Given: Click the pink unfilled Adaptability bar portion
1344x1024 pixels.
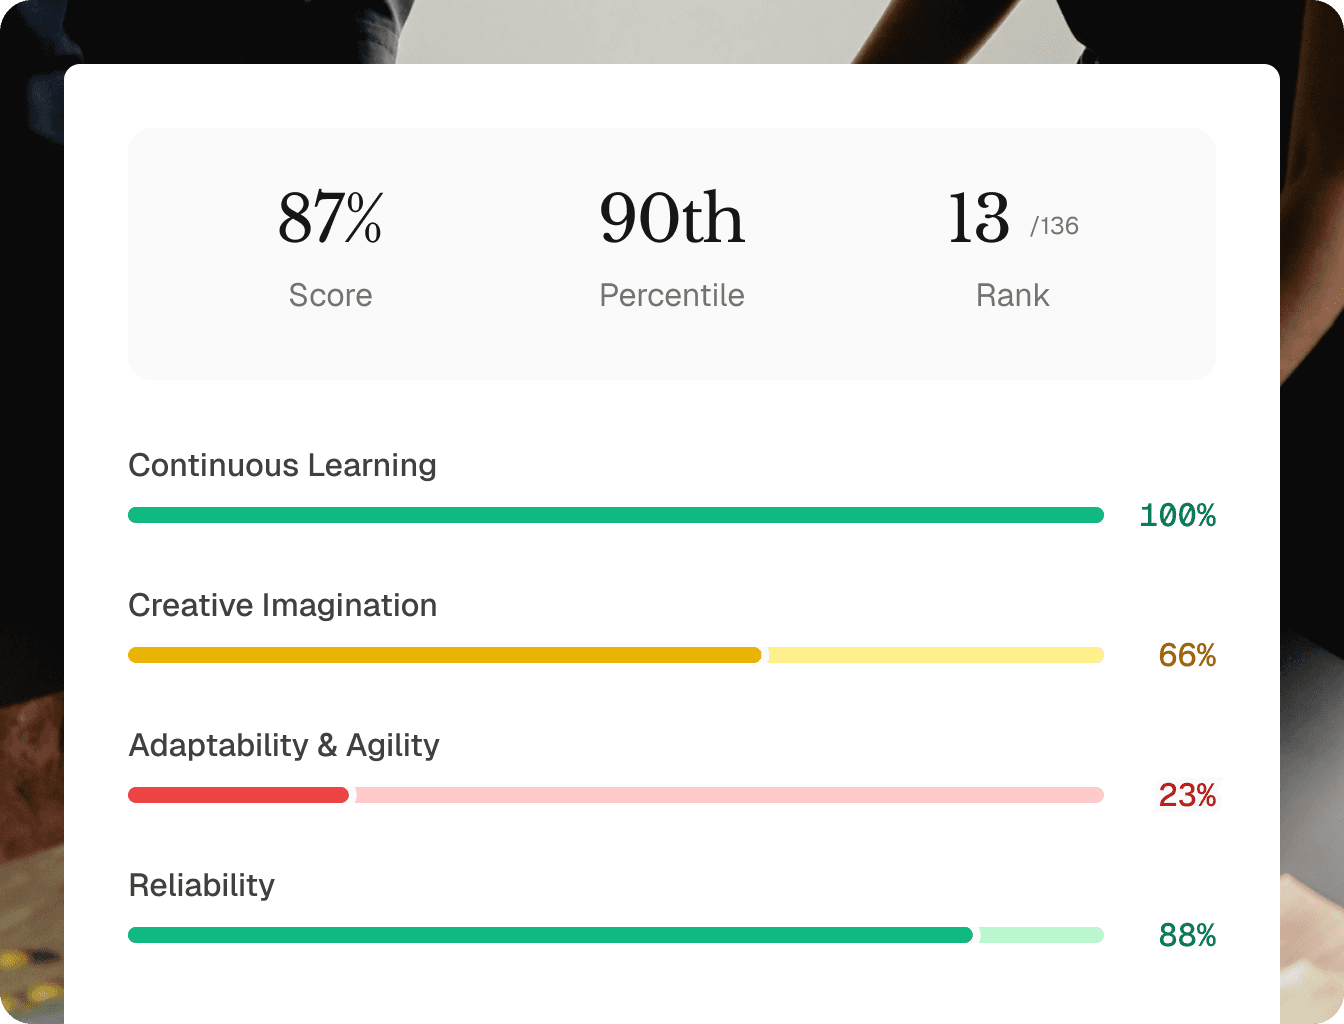Looking at the screenshot, I should coord(730,795).
